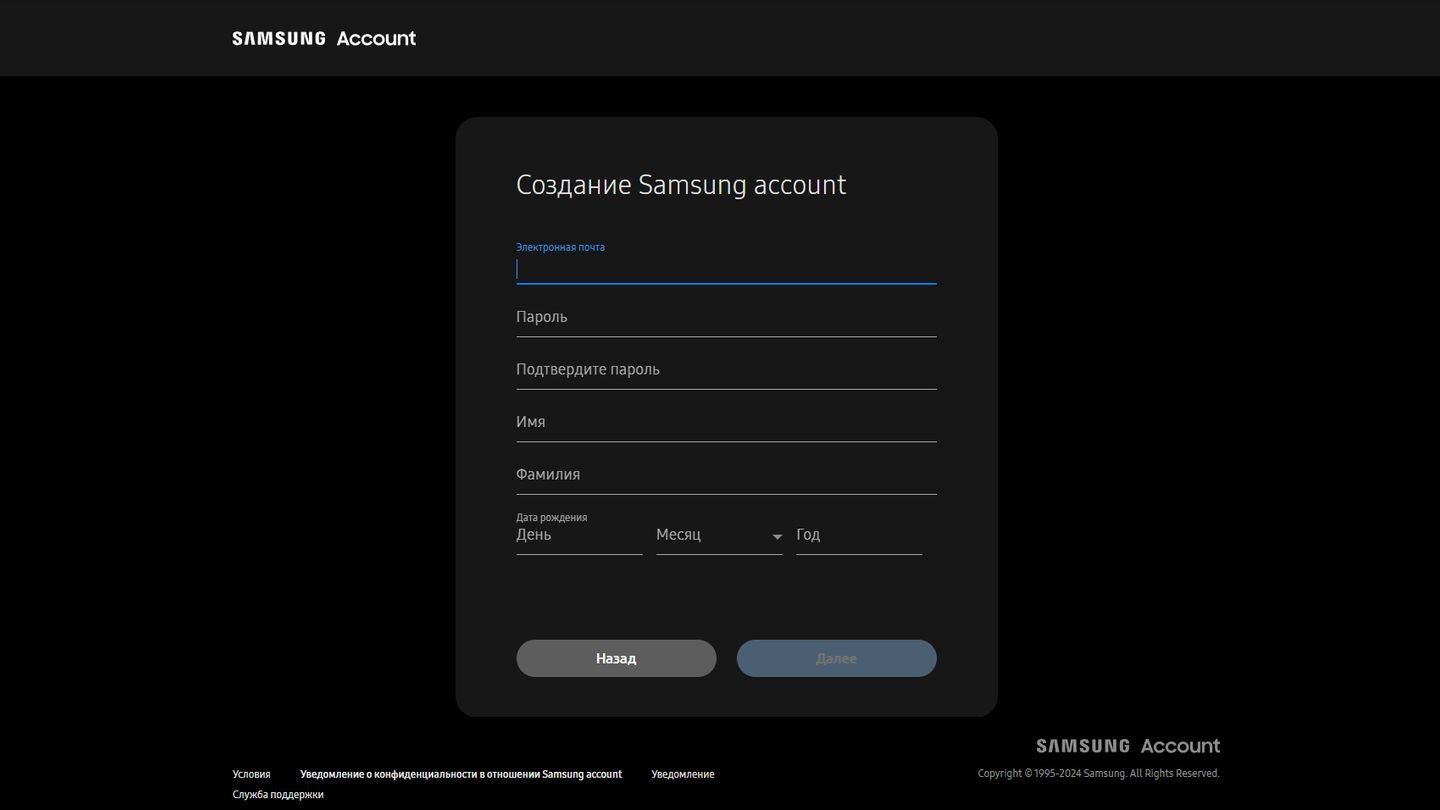Open the Samsung account privacy notice link
This screenshot has height=810, width=1440.
click(461, 774)
